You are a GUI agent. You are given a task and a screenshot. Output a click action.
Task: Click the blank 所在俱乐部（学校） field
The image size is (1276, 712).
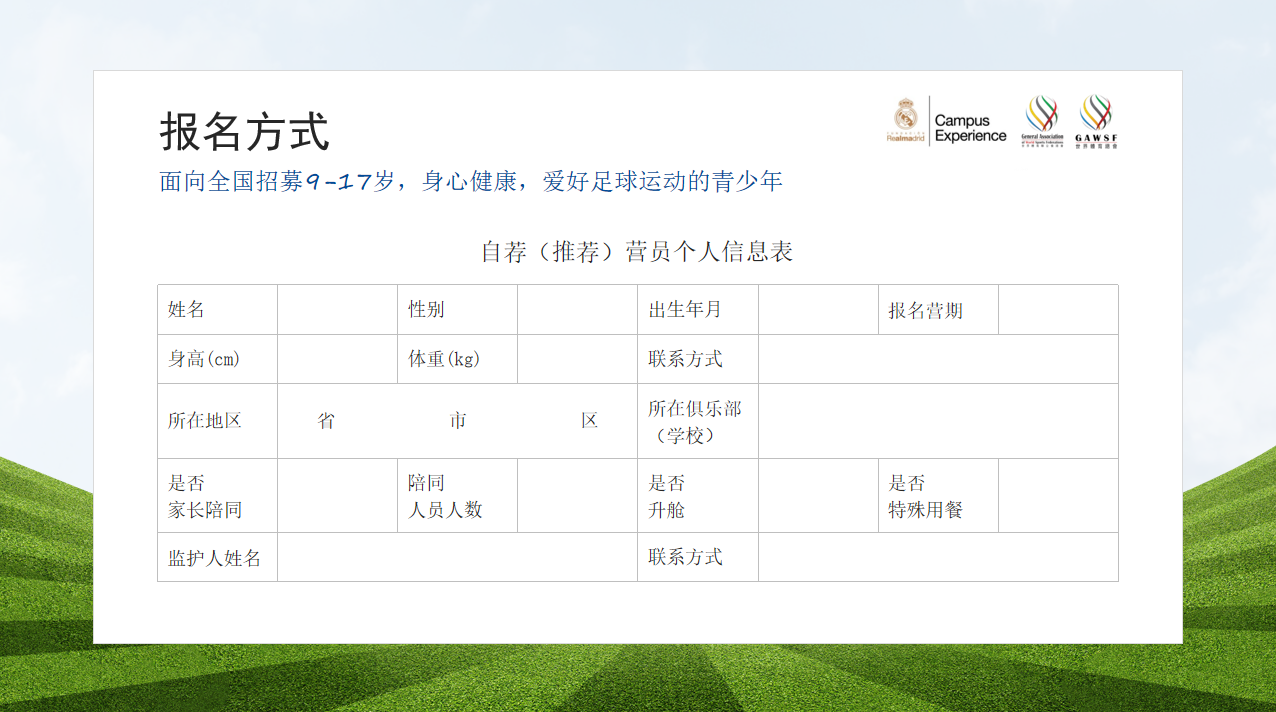938,421
